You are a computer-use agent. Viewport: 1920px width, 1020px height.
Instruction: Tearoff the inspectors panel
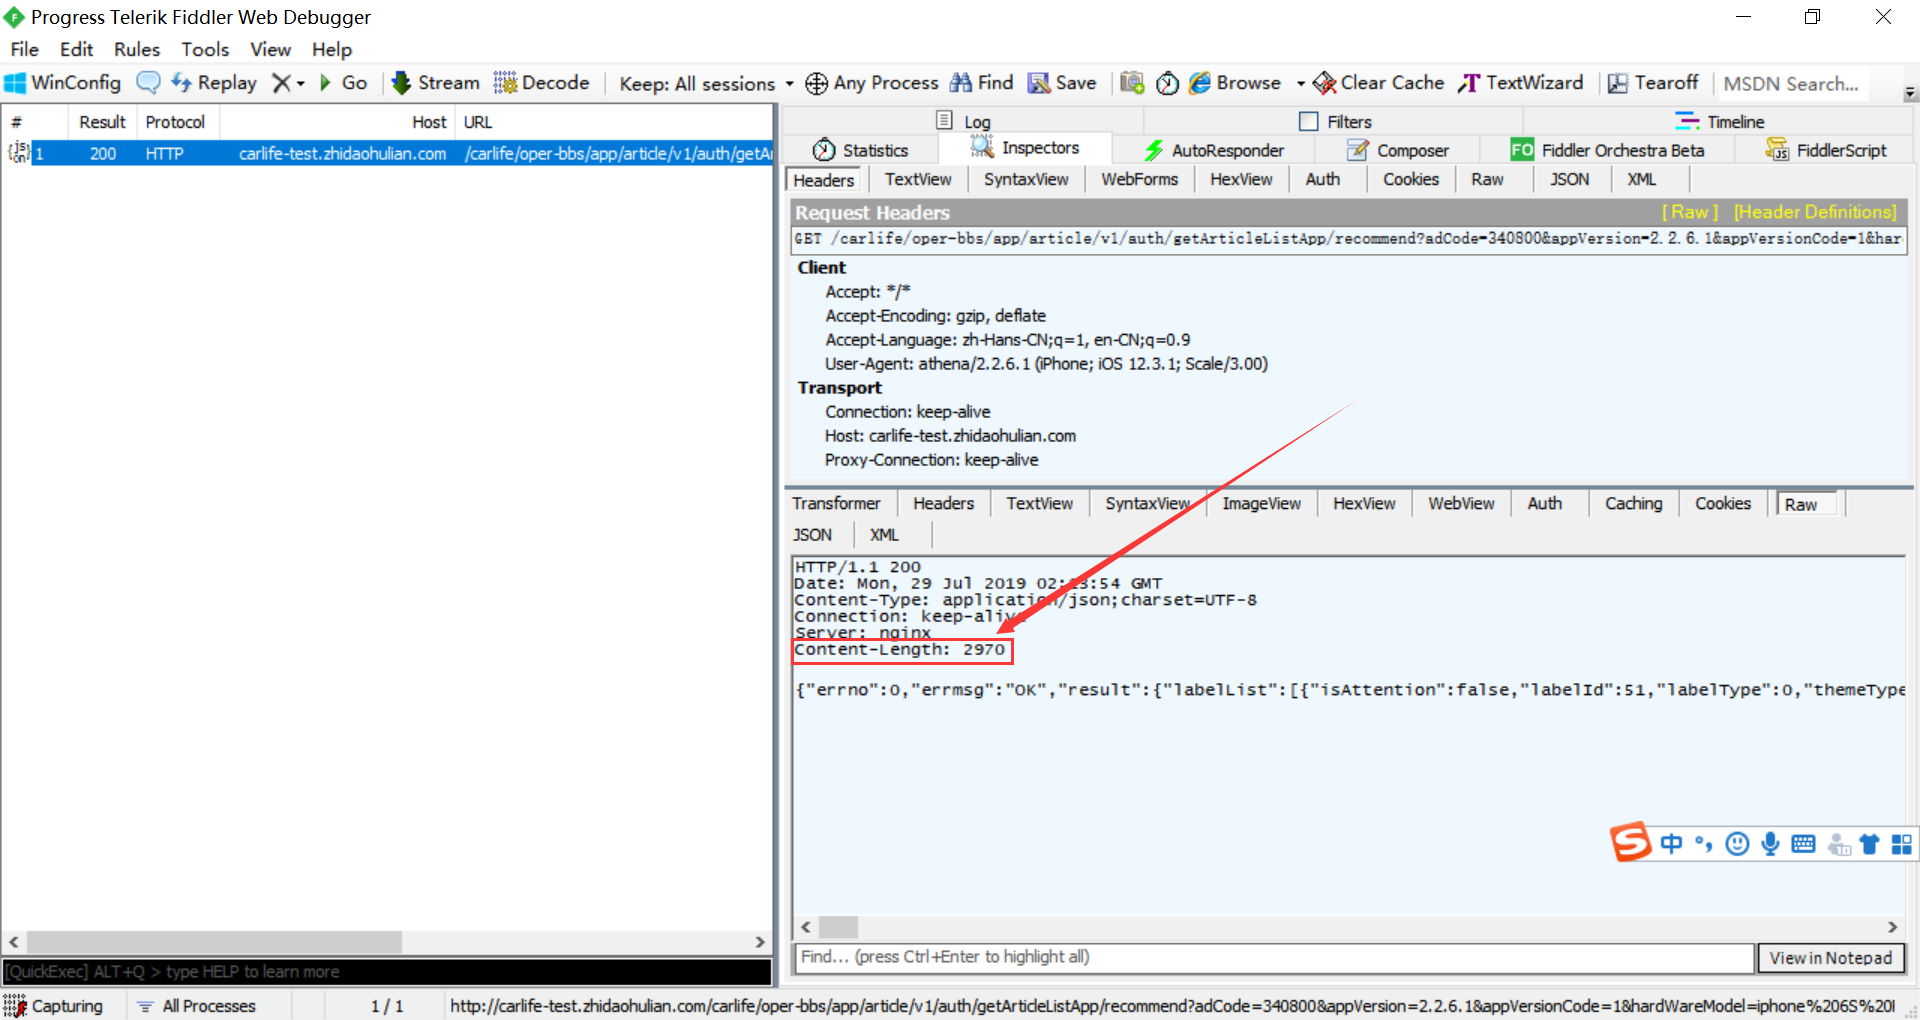pyautogui.click(x=1653, y=83)
